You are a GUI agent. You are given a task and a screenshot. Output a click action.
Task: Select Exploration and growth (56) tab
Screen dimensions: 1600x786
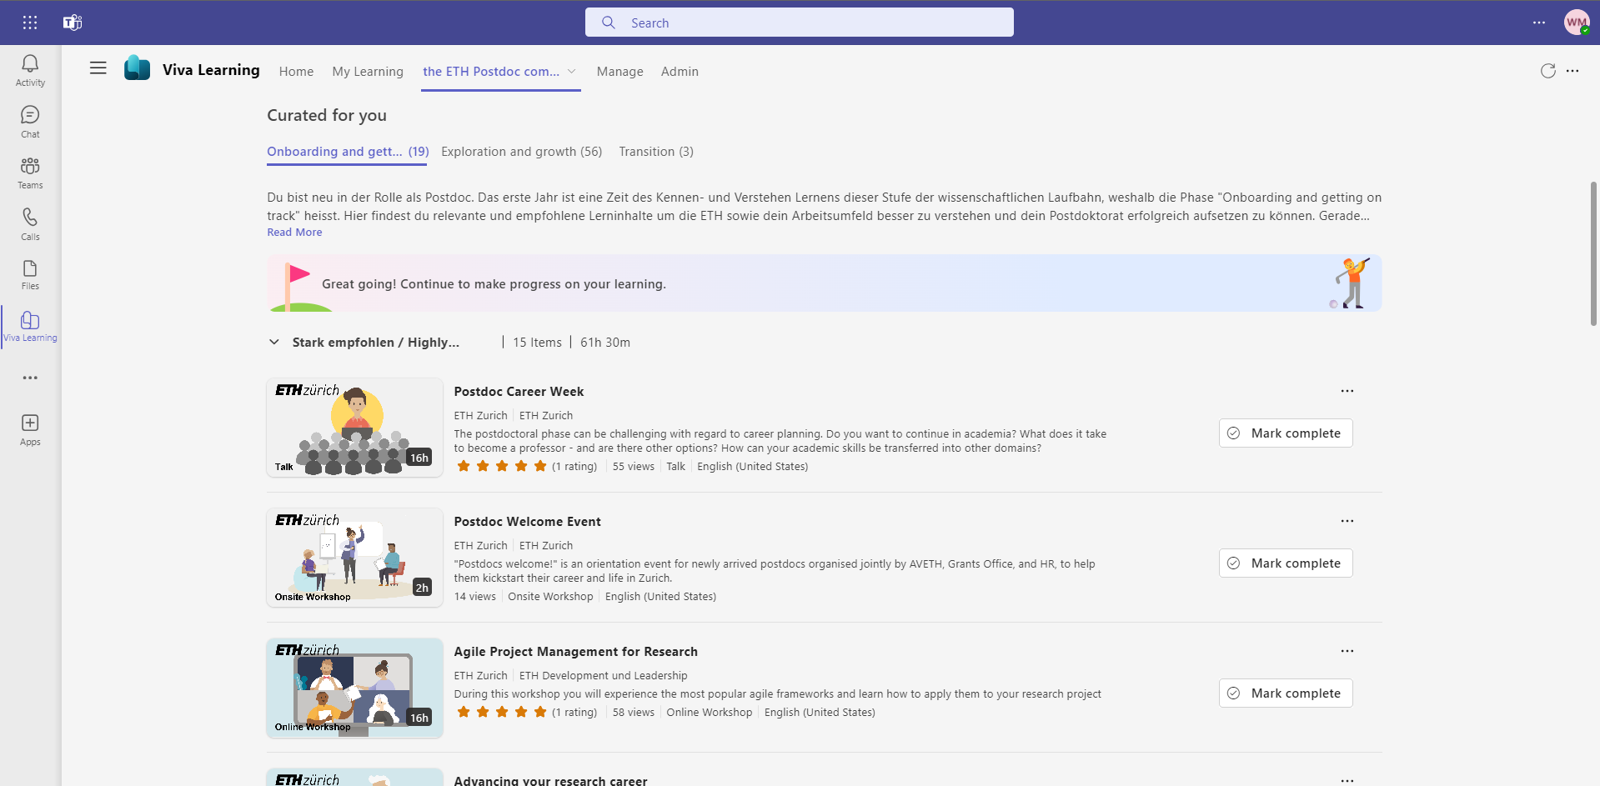click(x=522, y=152)
